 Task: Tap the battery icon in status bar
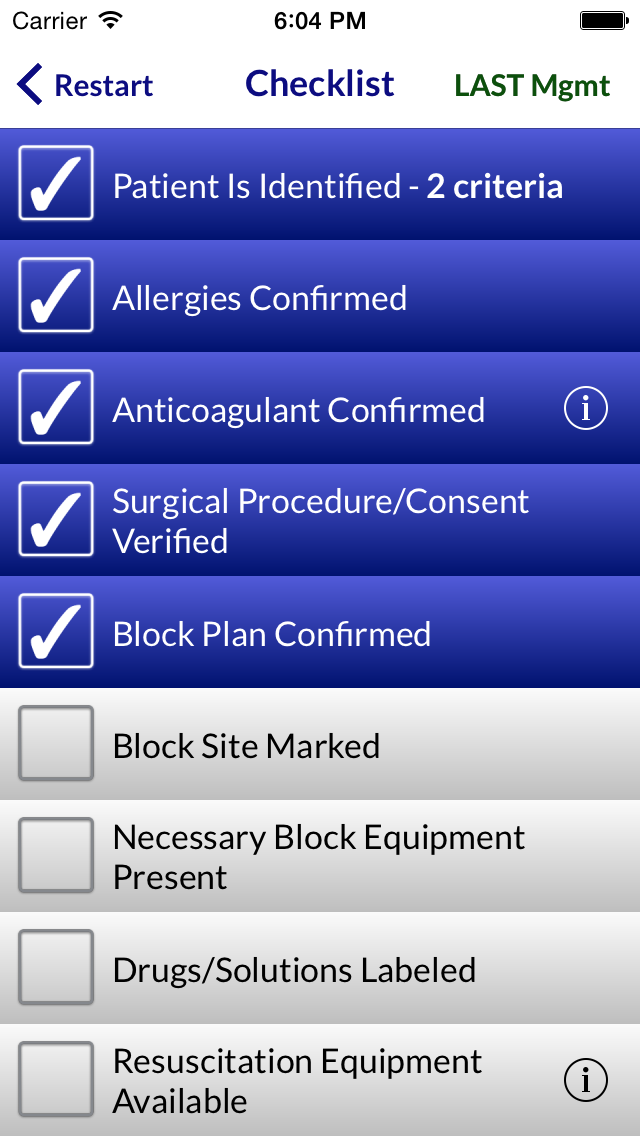pos(603,20)
